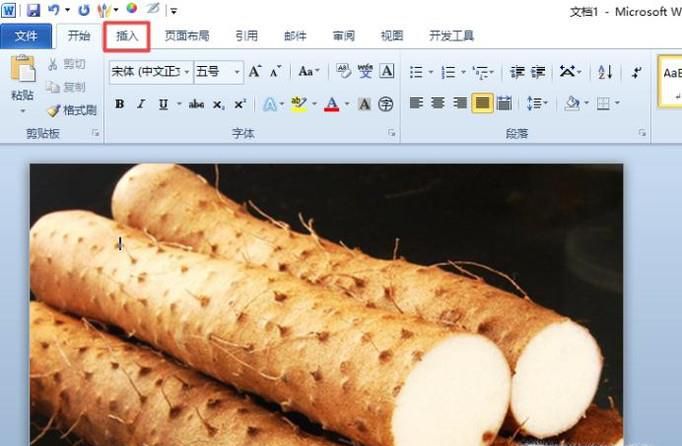This screenshot has width=682, height=446.
Task: Click the Phonetic Guide (wén) icon
Action: coord(365,71)
